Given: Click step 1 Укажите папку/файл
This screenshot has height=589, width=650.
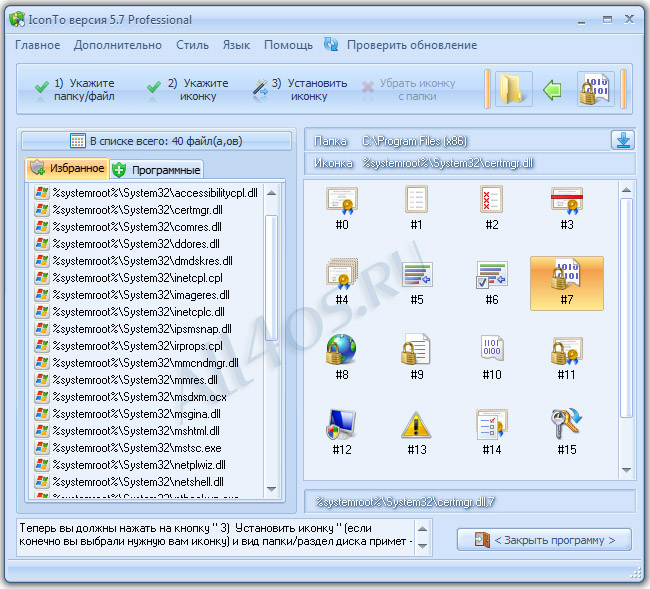Looking at the screenshot, I should (x=75, y=90).
